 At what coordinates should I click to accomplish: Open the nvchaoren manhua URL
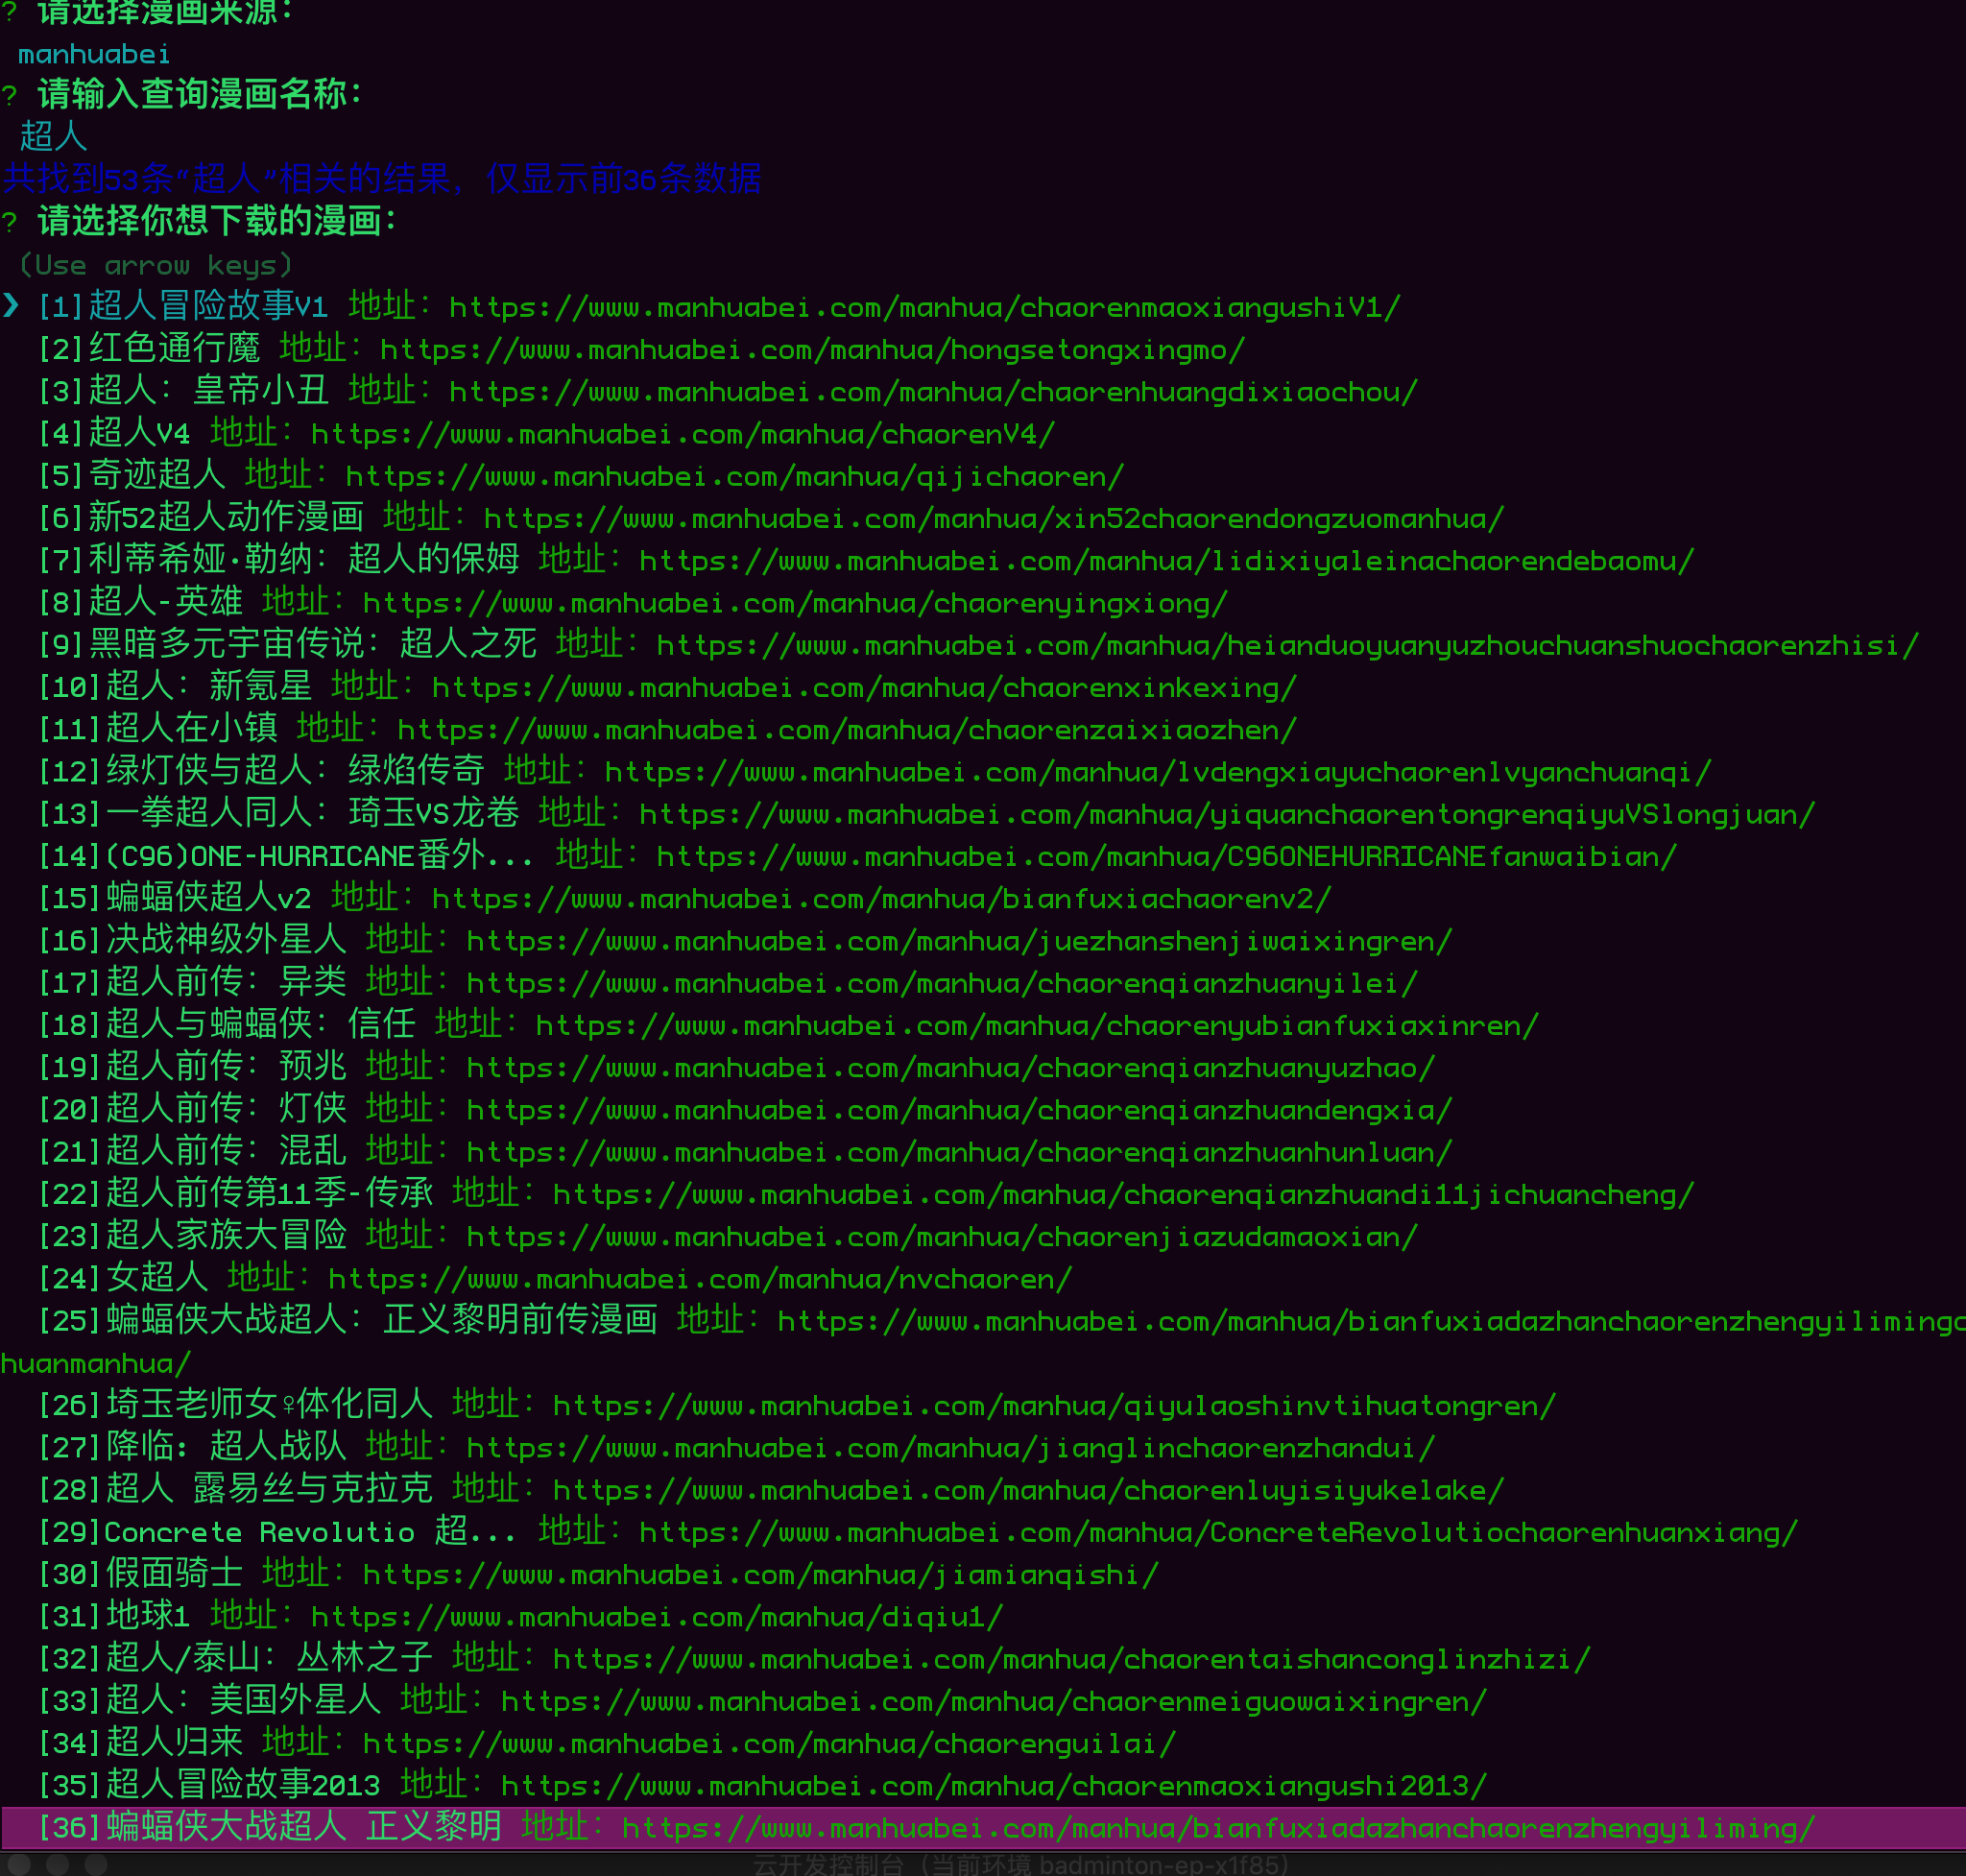click(x=700, y=1279)
